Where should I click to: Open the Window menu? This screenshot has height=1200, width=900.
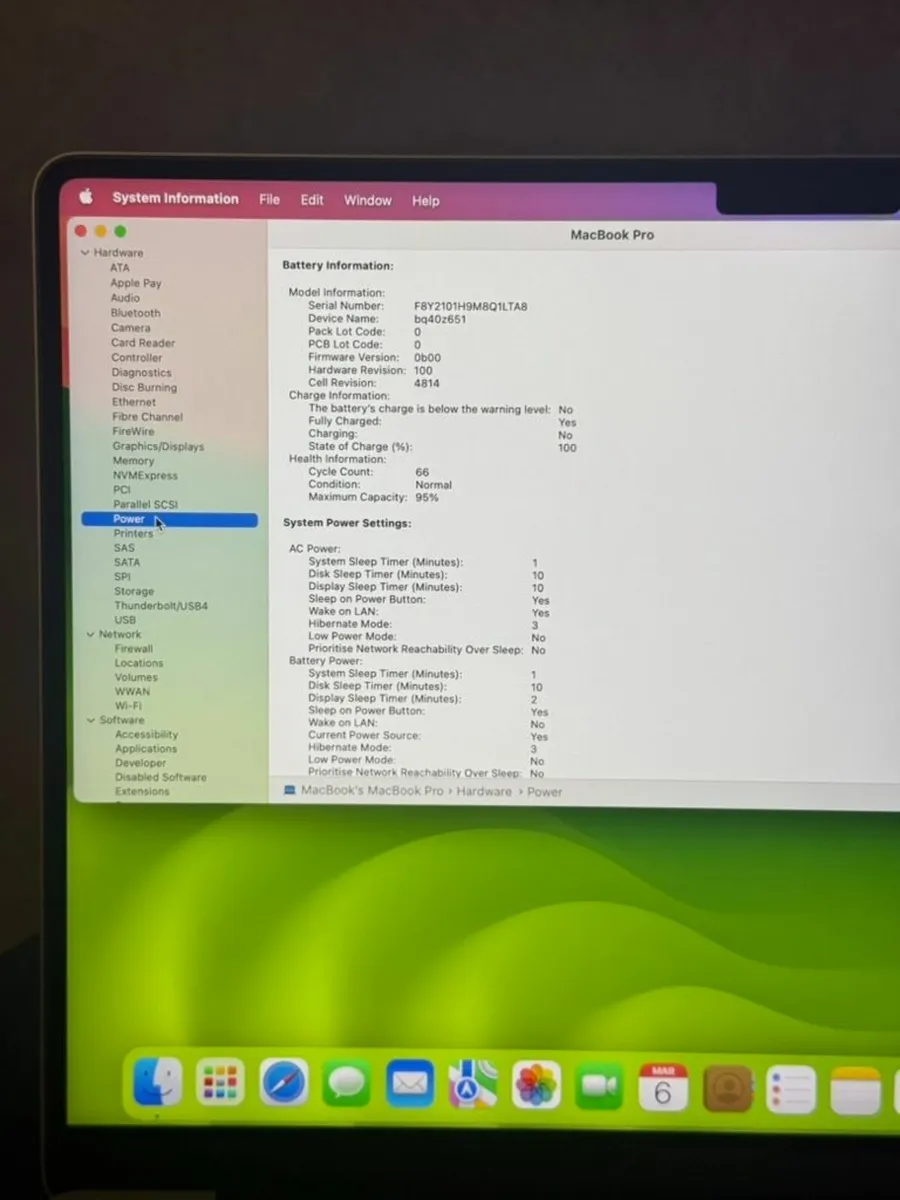coord(367,200)
